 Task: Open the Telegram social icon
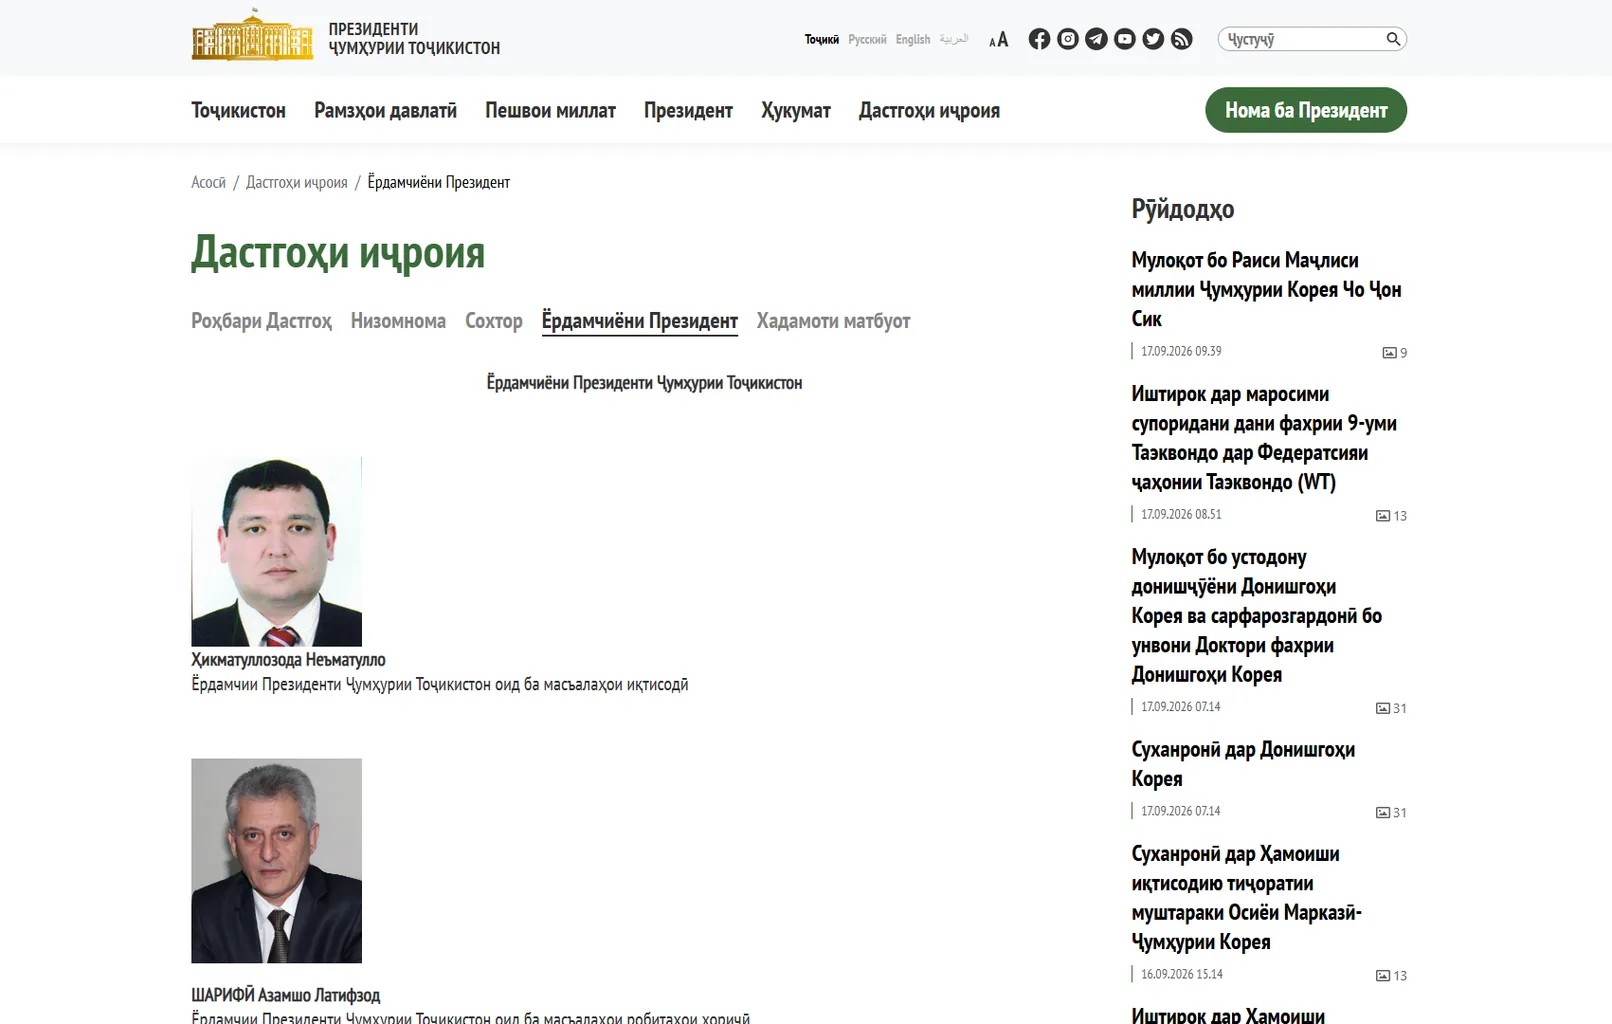click(1096, 39)
